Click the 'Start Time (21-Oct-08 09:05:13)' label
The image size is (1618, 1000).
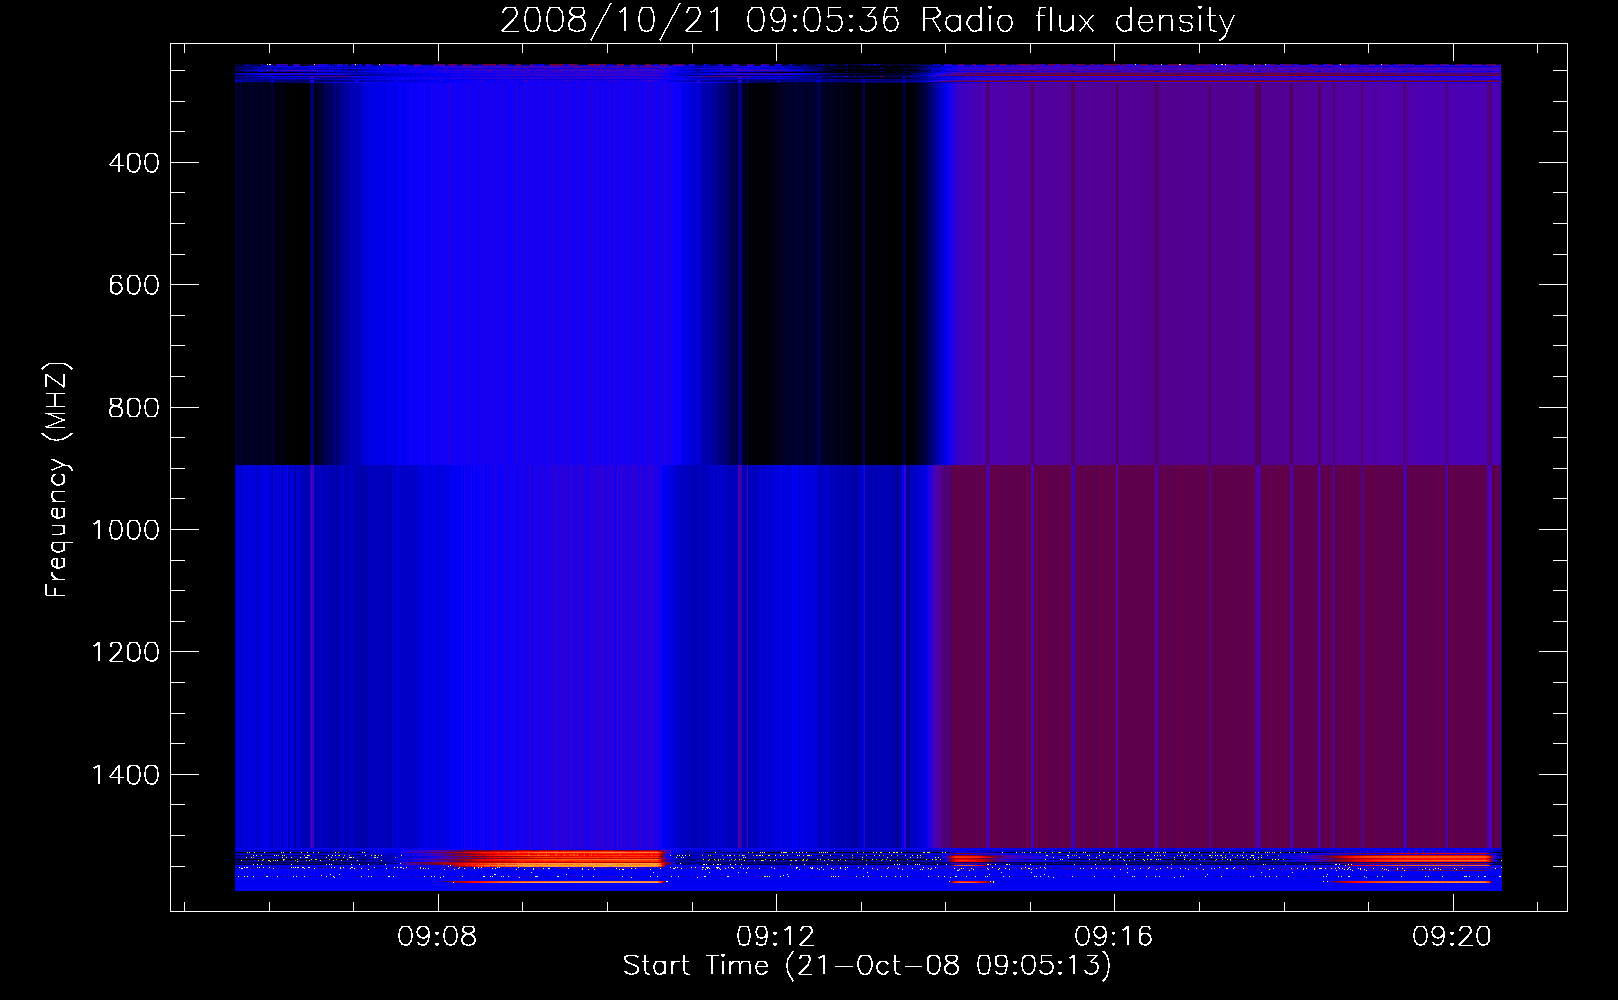pyautogui.click(x=867, y=966)
